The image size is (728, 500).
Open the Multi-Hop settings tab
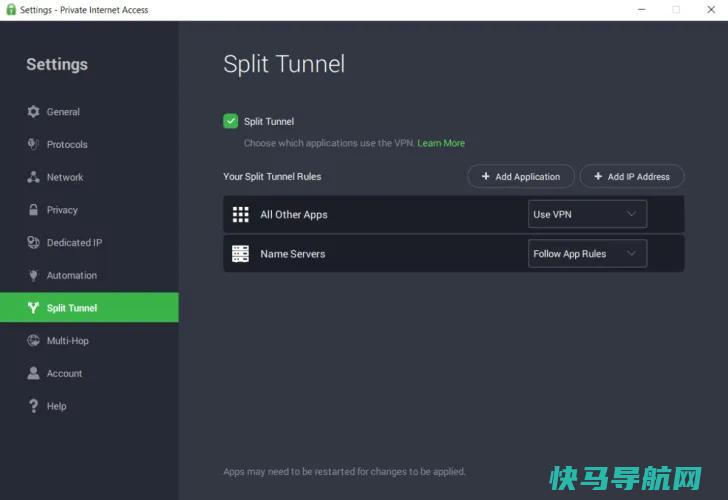pos(89,340)
